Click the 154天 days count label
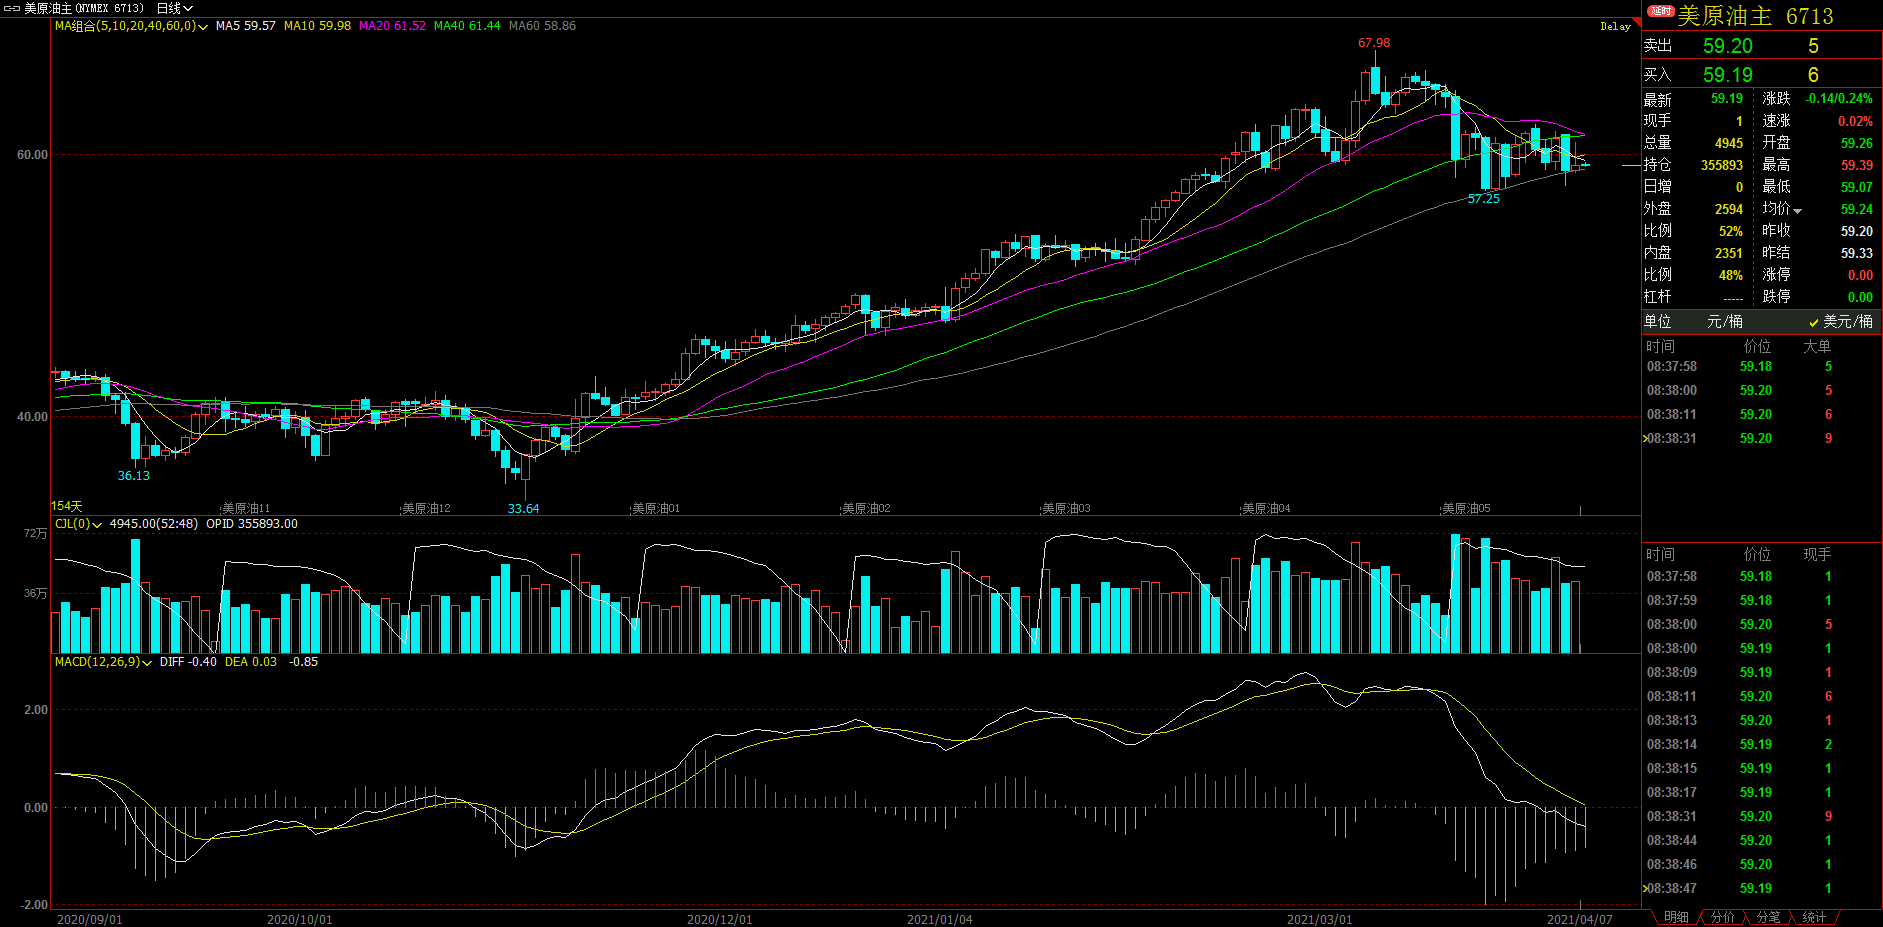Image resolution: width=1883 pixels, height=927 pixels. pos(67,507)
